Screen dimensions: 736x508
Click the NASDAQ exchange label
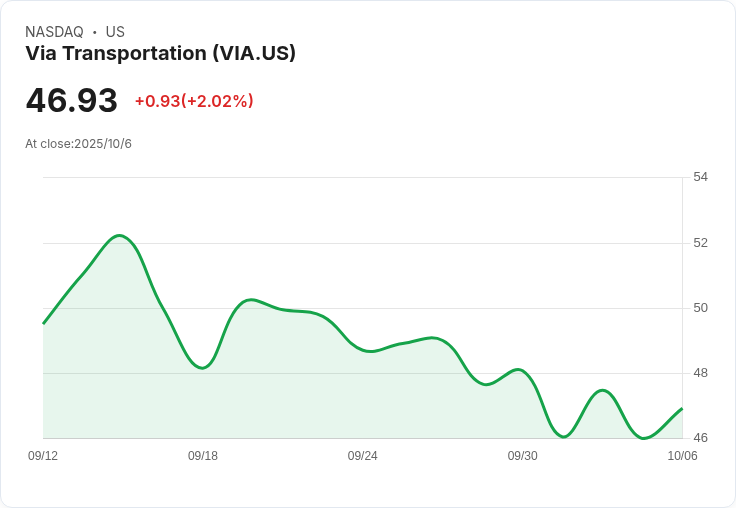click(x=54, y=32)
